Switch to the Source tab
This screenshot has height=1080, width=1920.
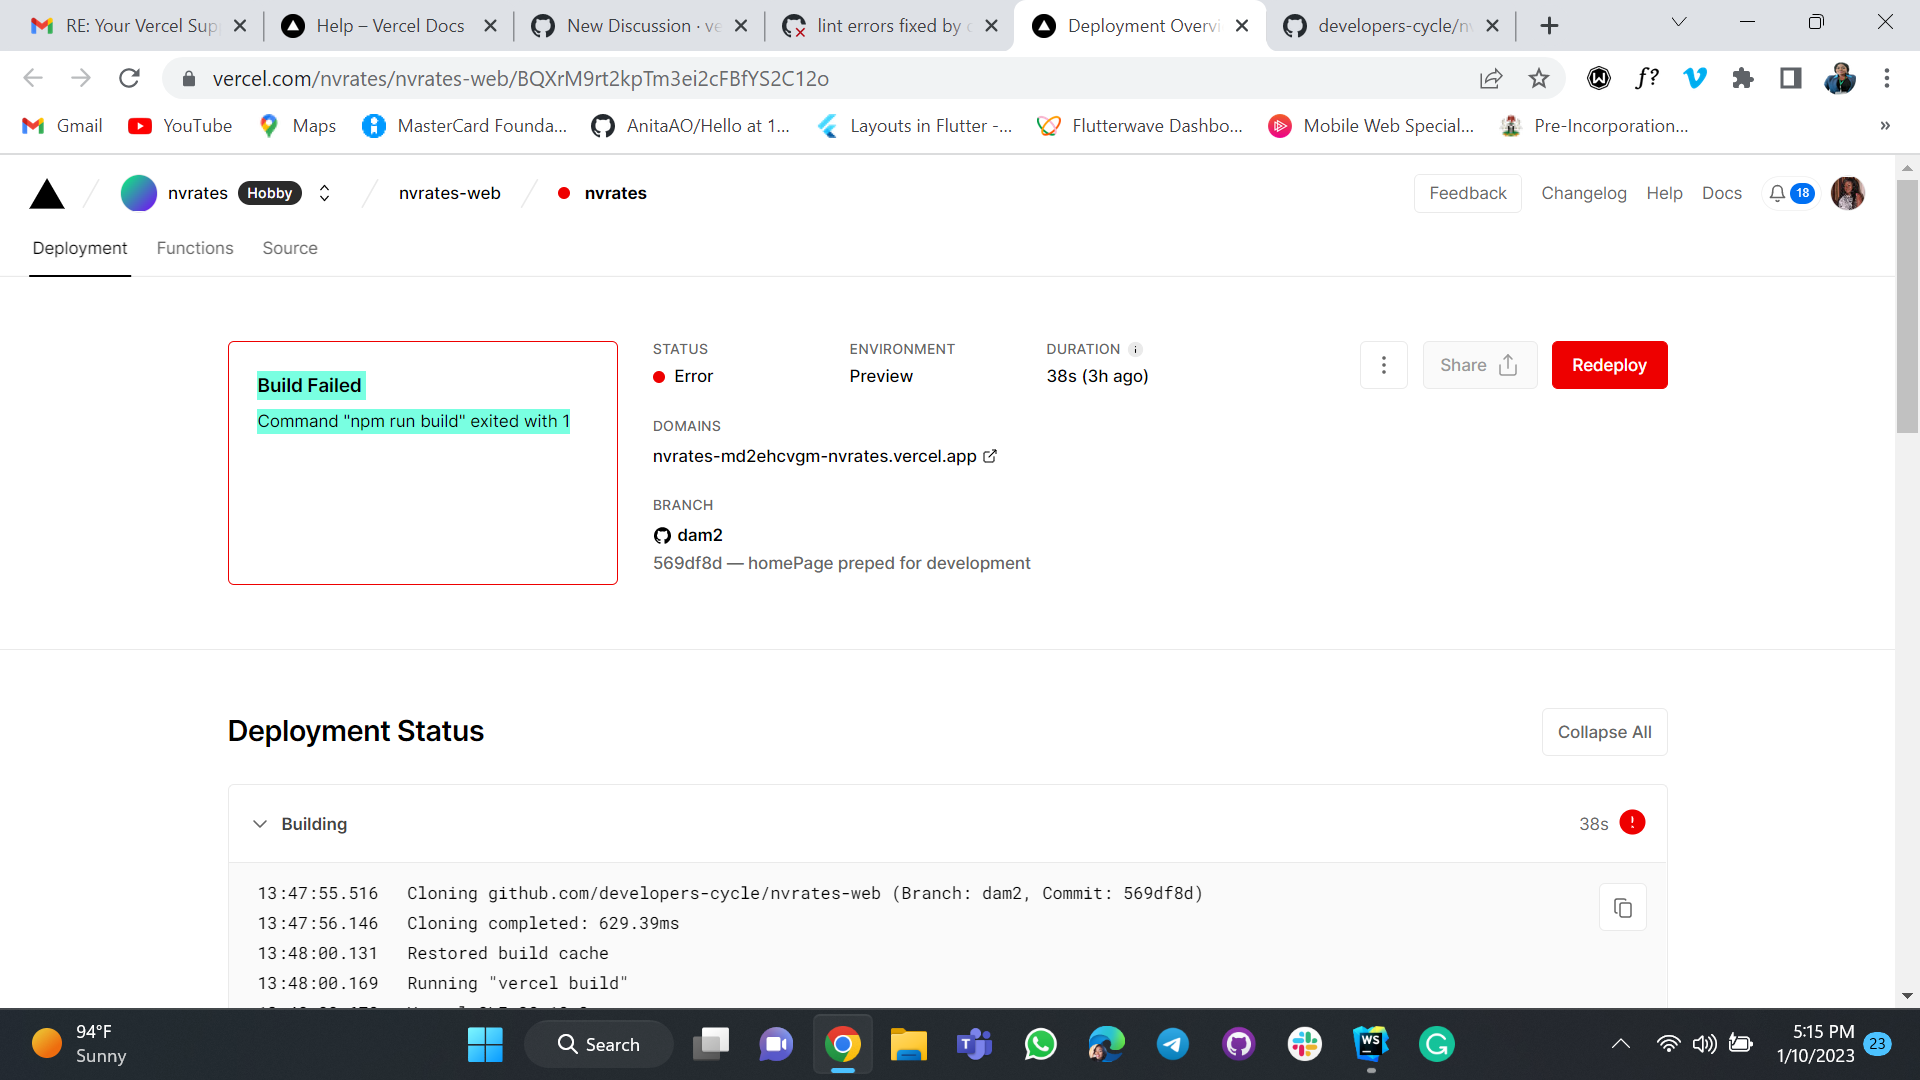290,248
